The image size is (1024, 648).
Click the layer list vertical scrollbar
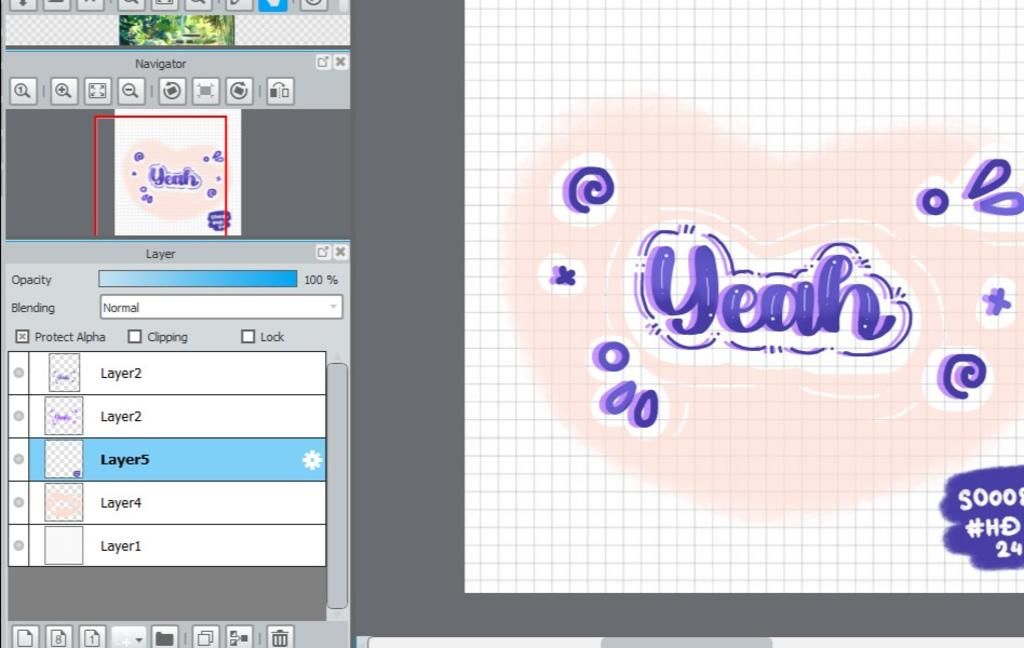tap(337, 485)
